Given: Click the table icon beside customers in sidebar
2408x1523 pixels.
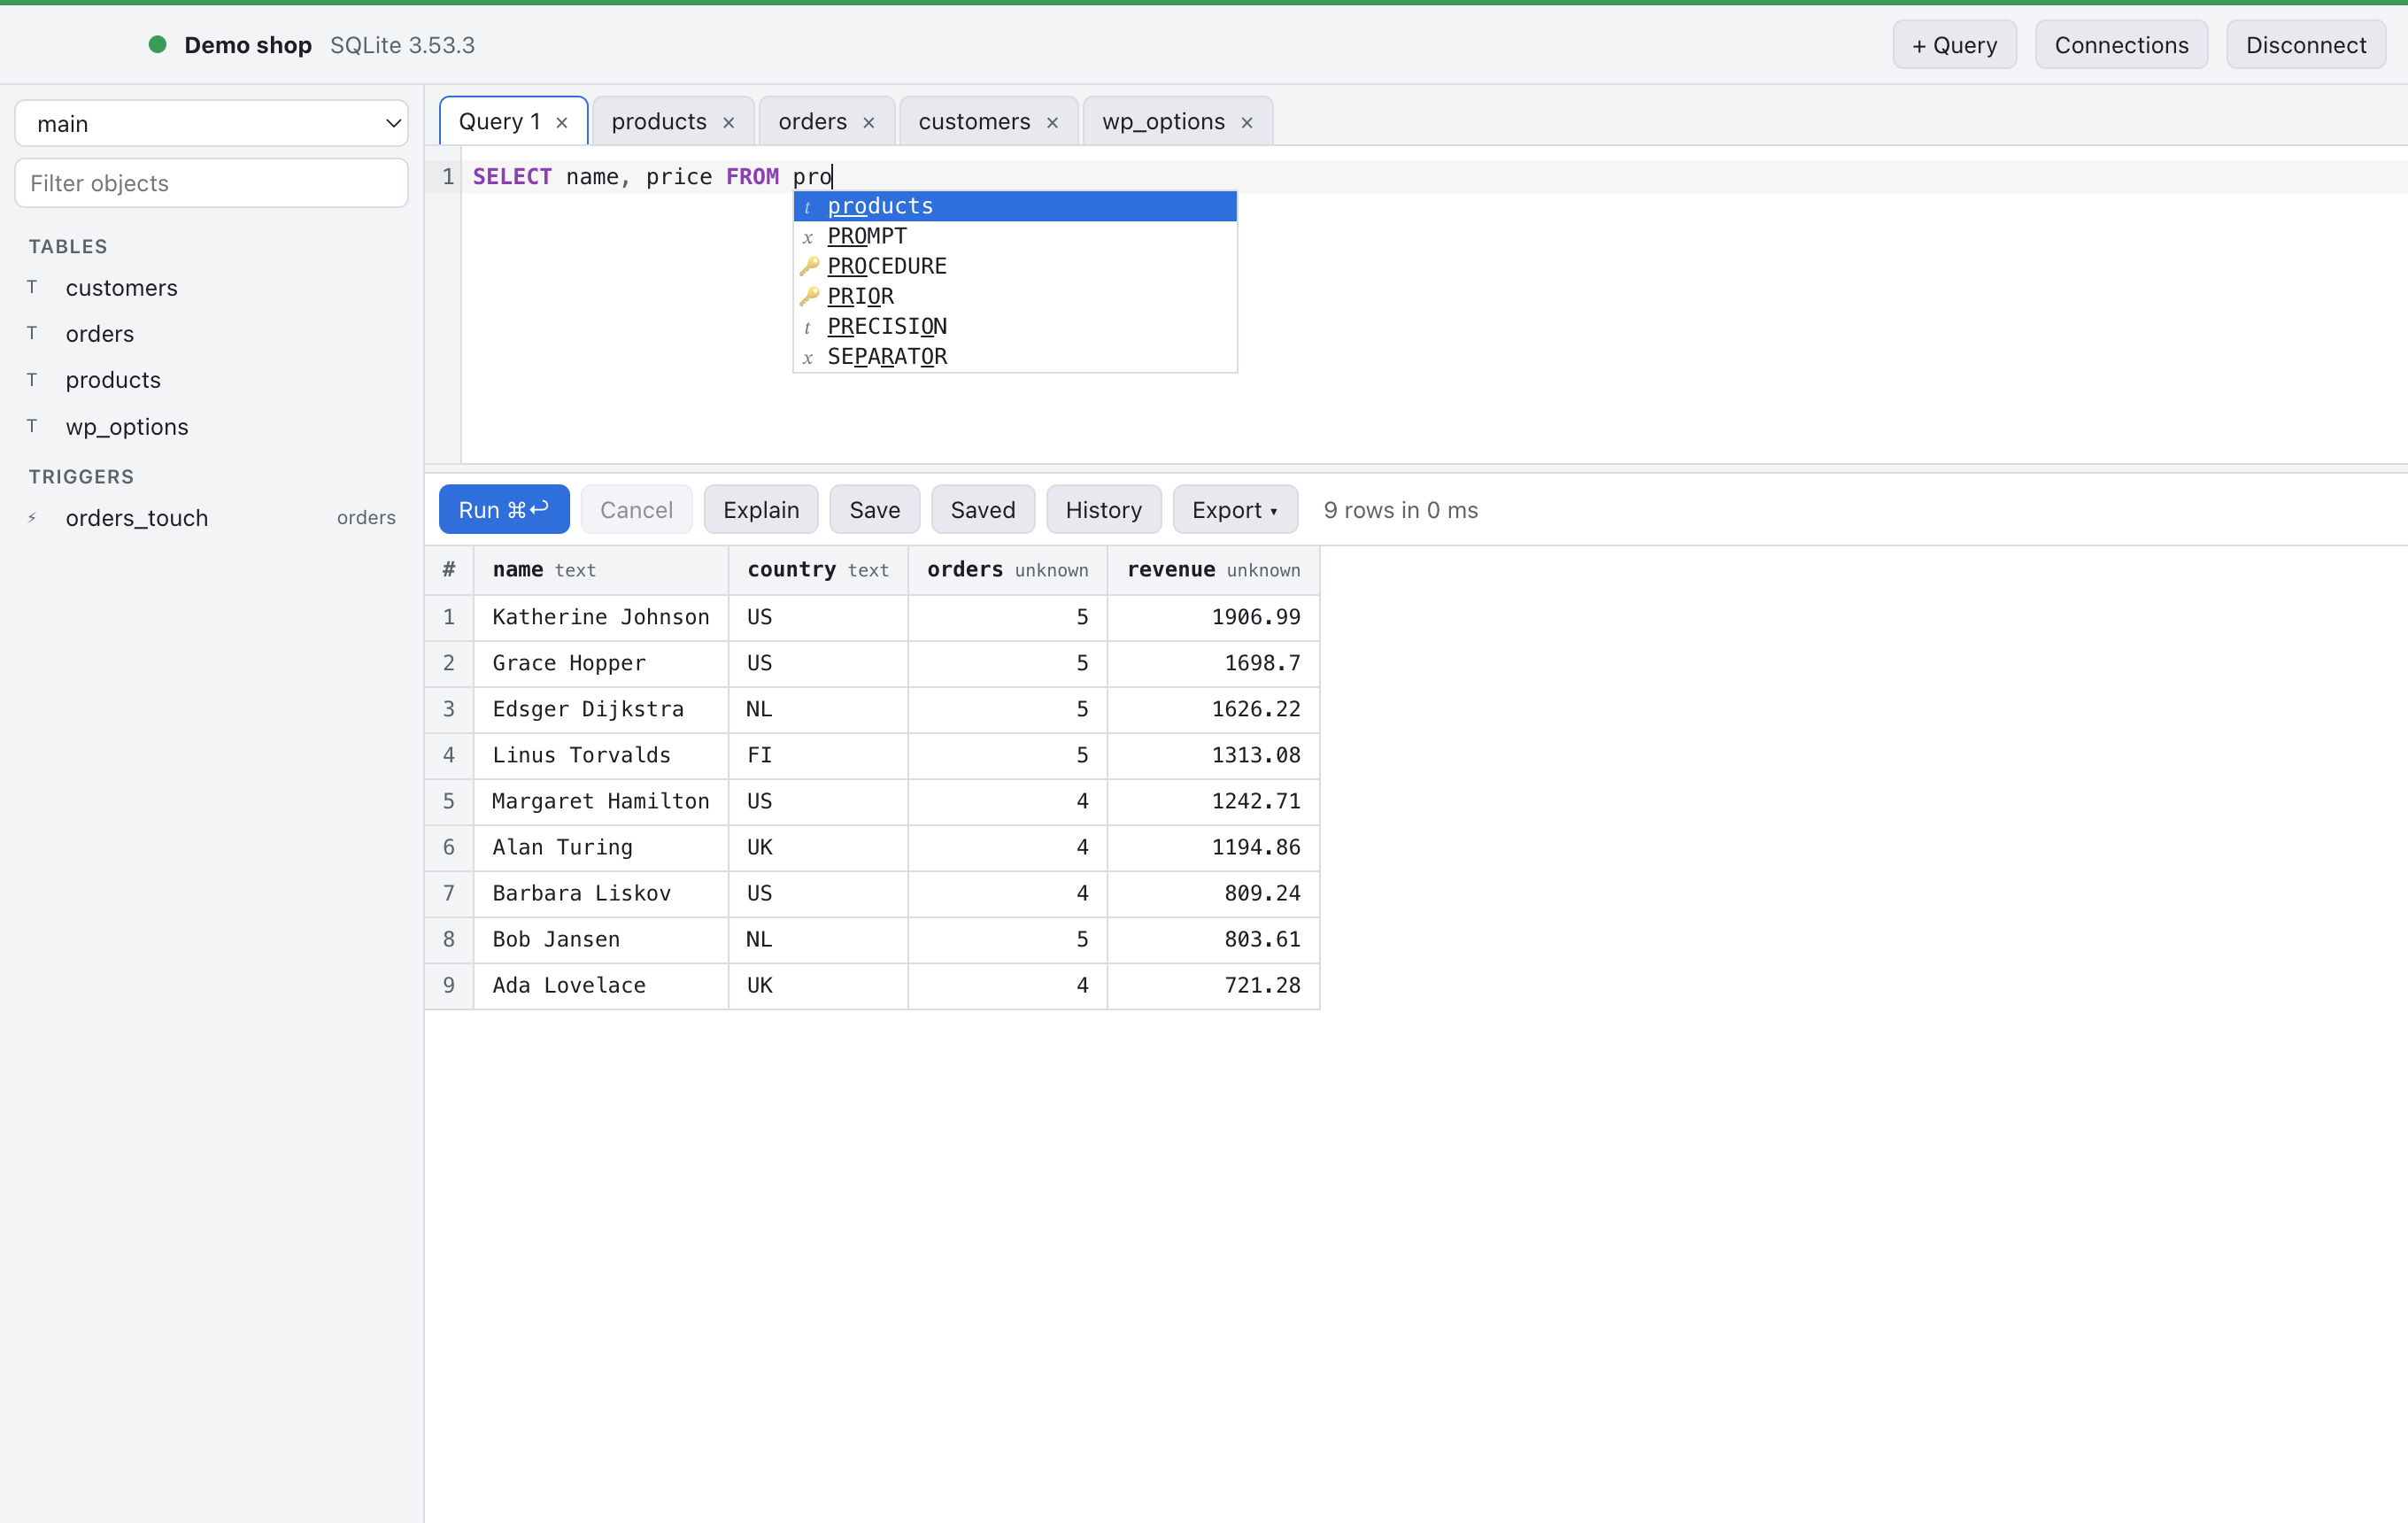Looking at the screenshot, I should pyautogui.click(x=32, y=287).
